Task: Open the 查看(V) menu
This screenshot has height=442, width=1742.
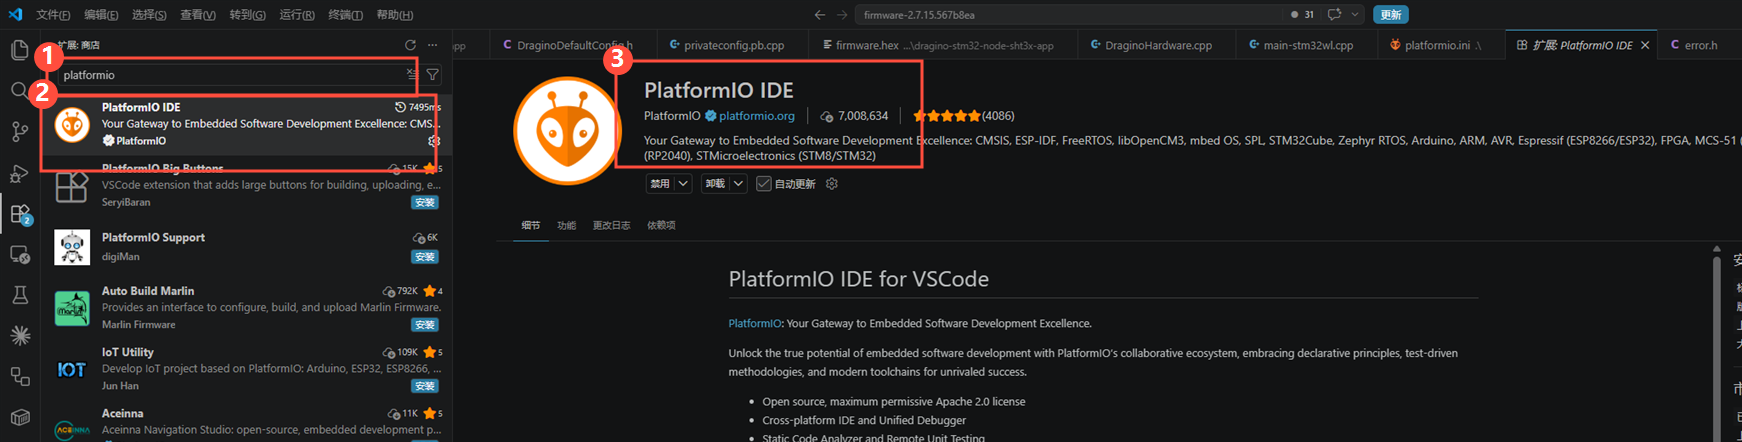Action: click(x=198, y=15)
